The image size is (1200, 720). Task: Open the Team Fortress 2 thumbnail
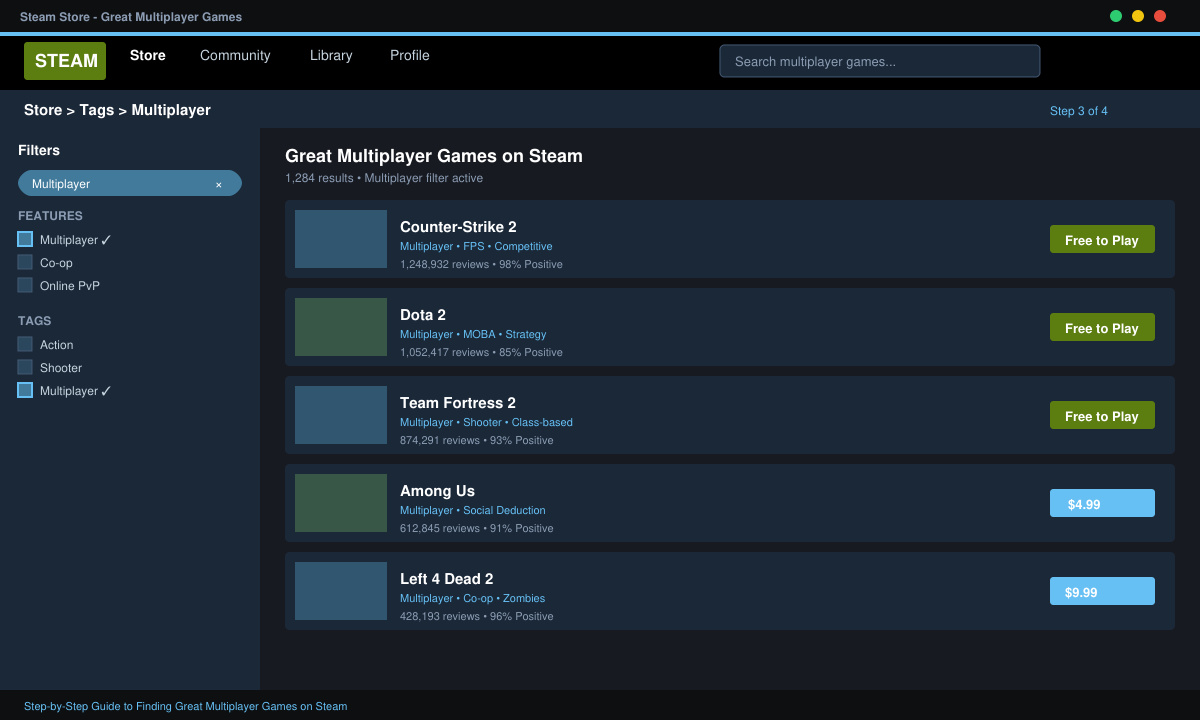[341, 415]
